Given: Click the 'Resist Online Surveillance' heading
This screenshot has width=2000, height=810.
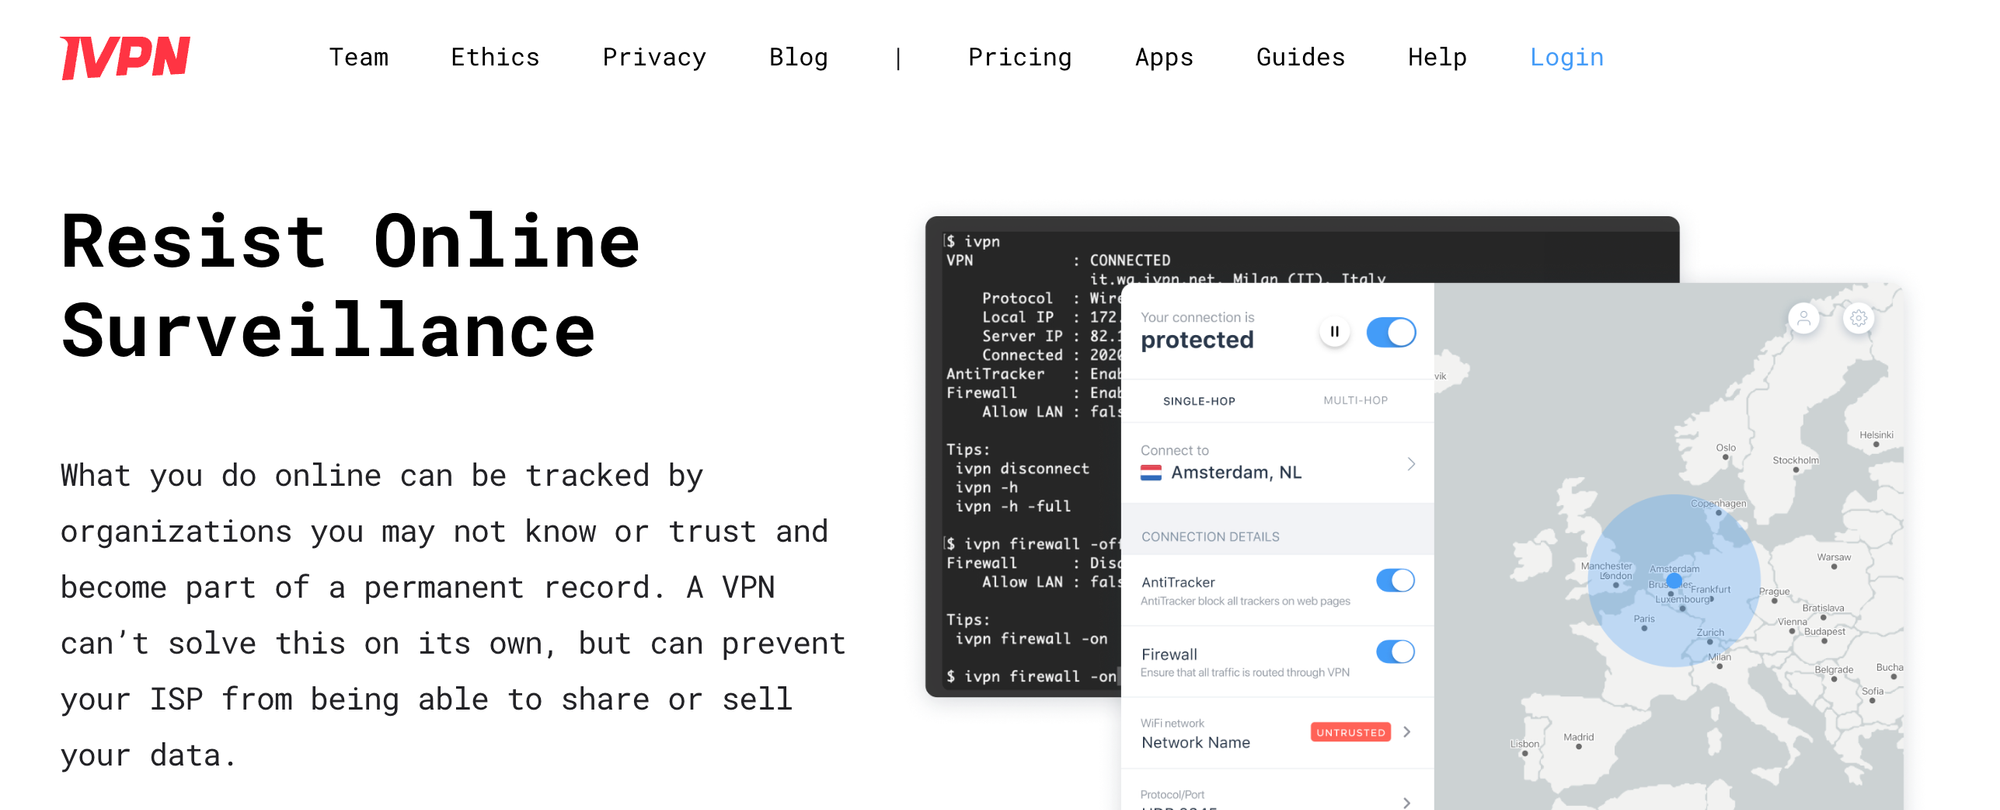Looking at the screenshot, I should tap(350, 286).
